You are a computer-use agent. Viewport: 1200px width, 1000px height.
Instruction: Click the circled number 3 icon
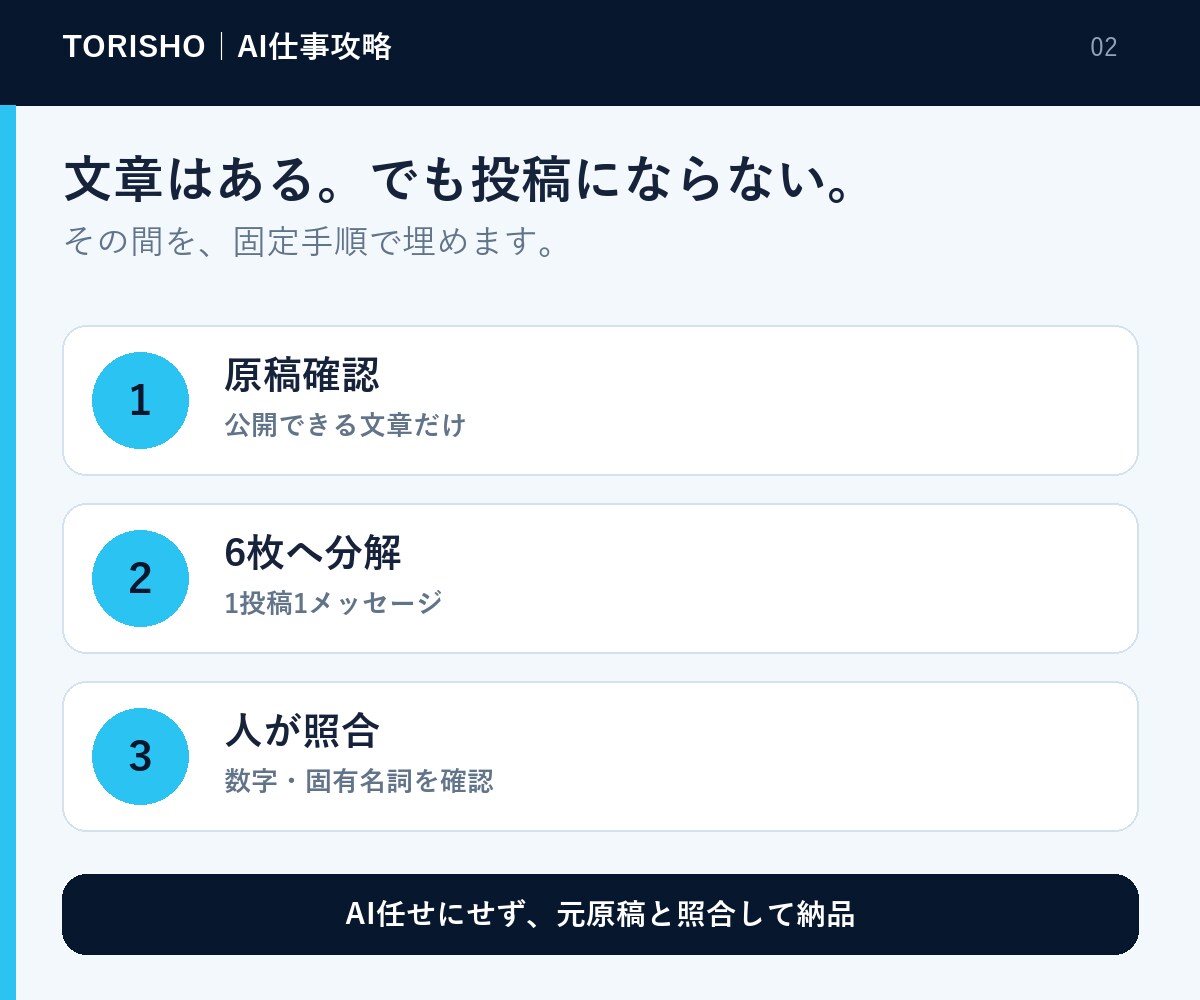[140, 756]
